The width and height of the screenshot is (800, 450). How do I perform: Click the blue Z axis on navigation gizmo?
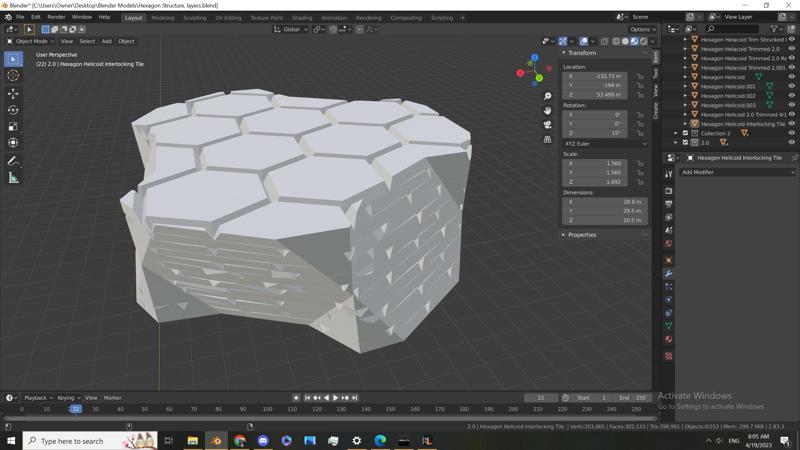[534, 58]
